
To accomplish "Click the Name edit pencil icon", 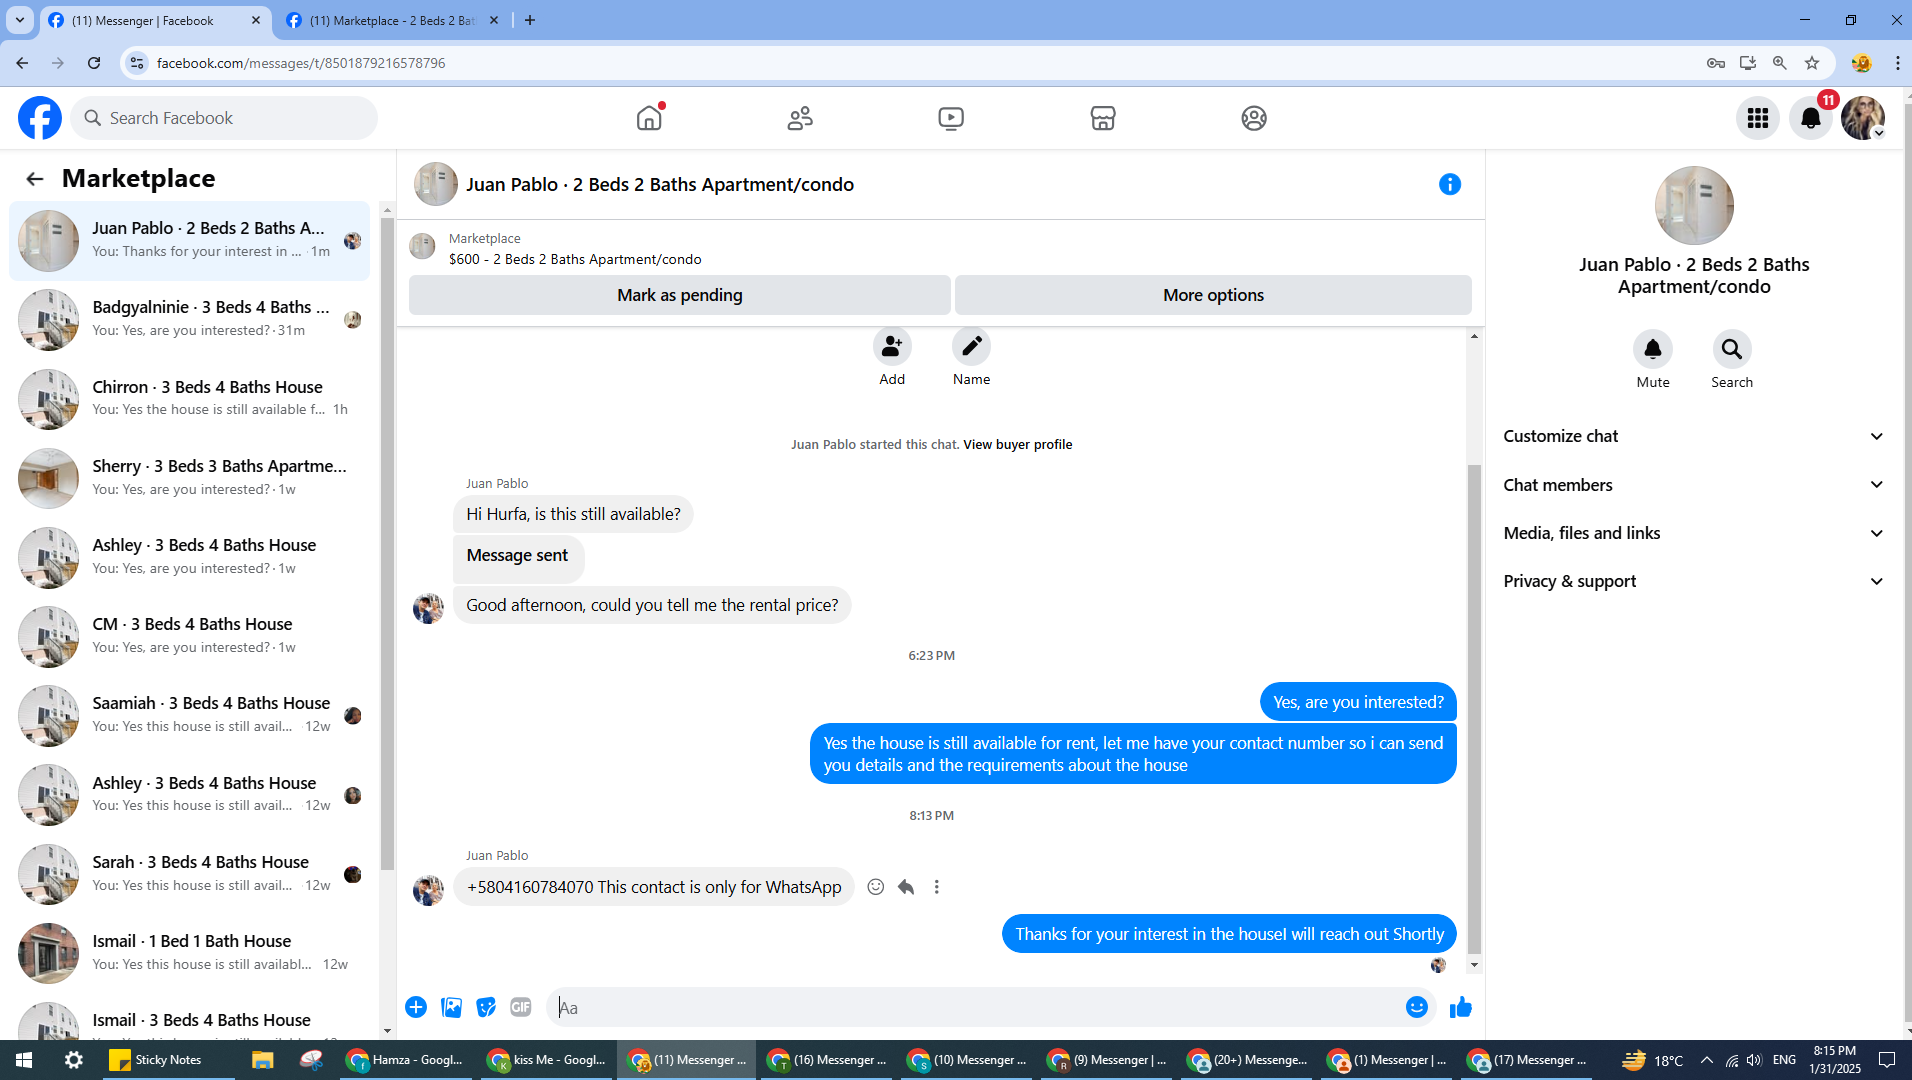I will (x=971, y=347).
